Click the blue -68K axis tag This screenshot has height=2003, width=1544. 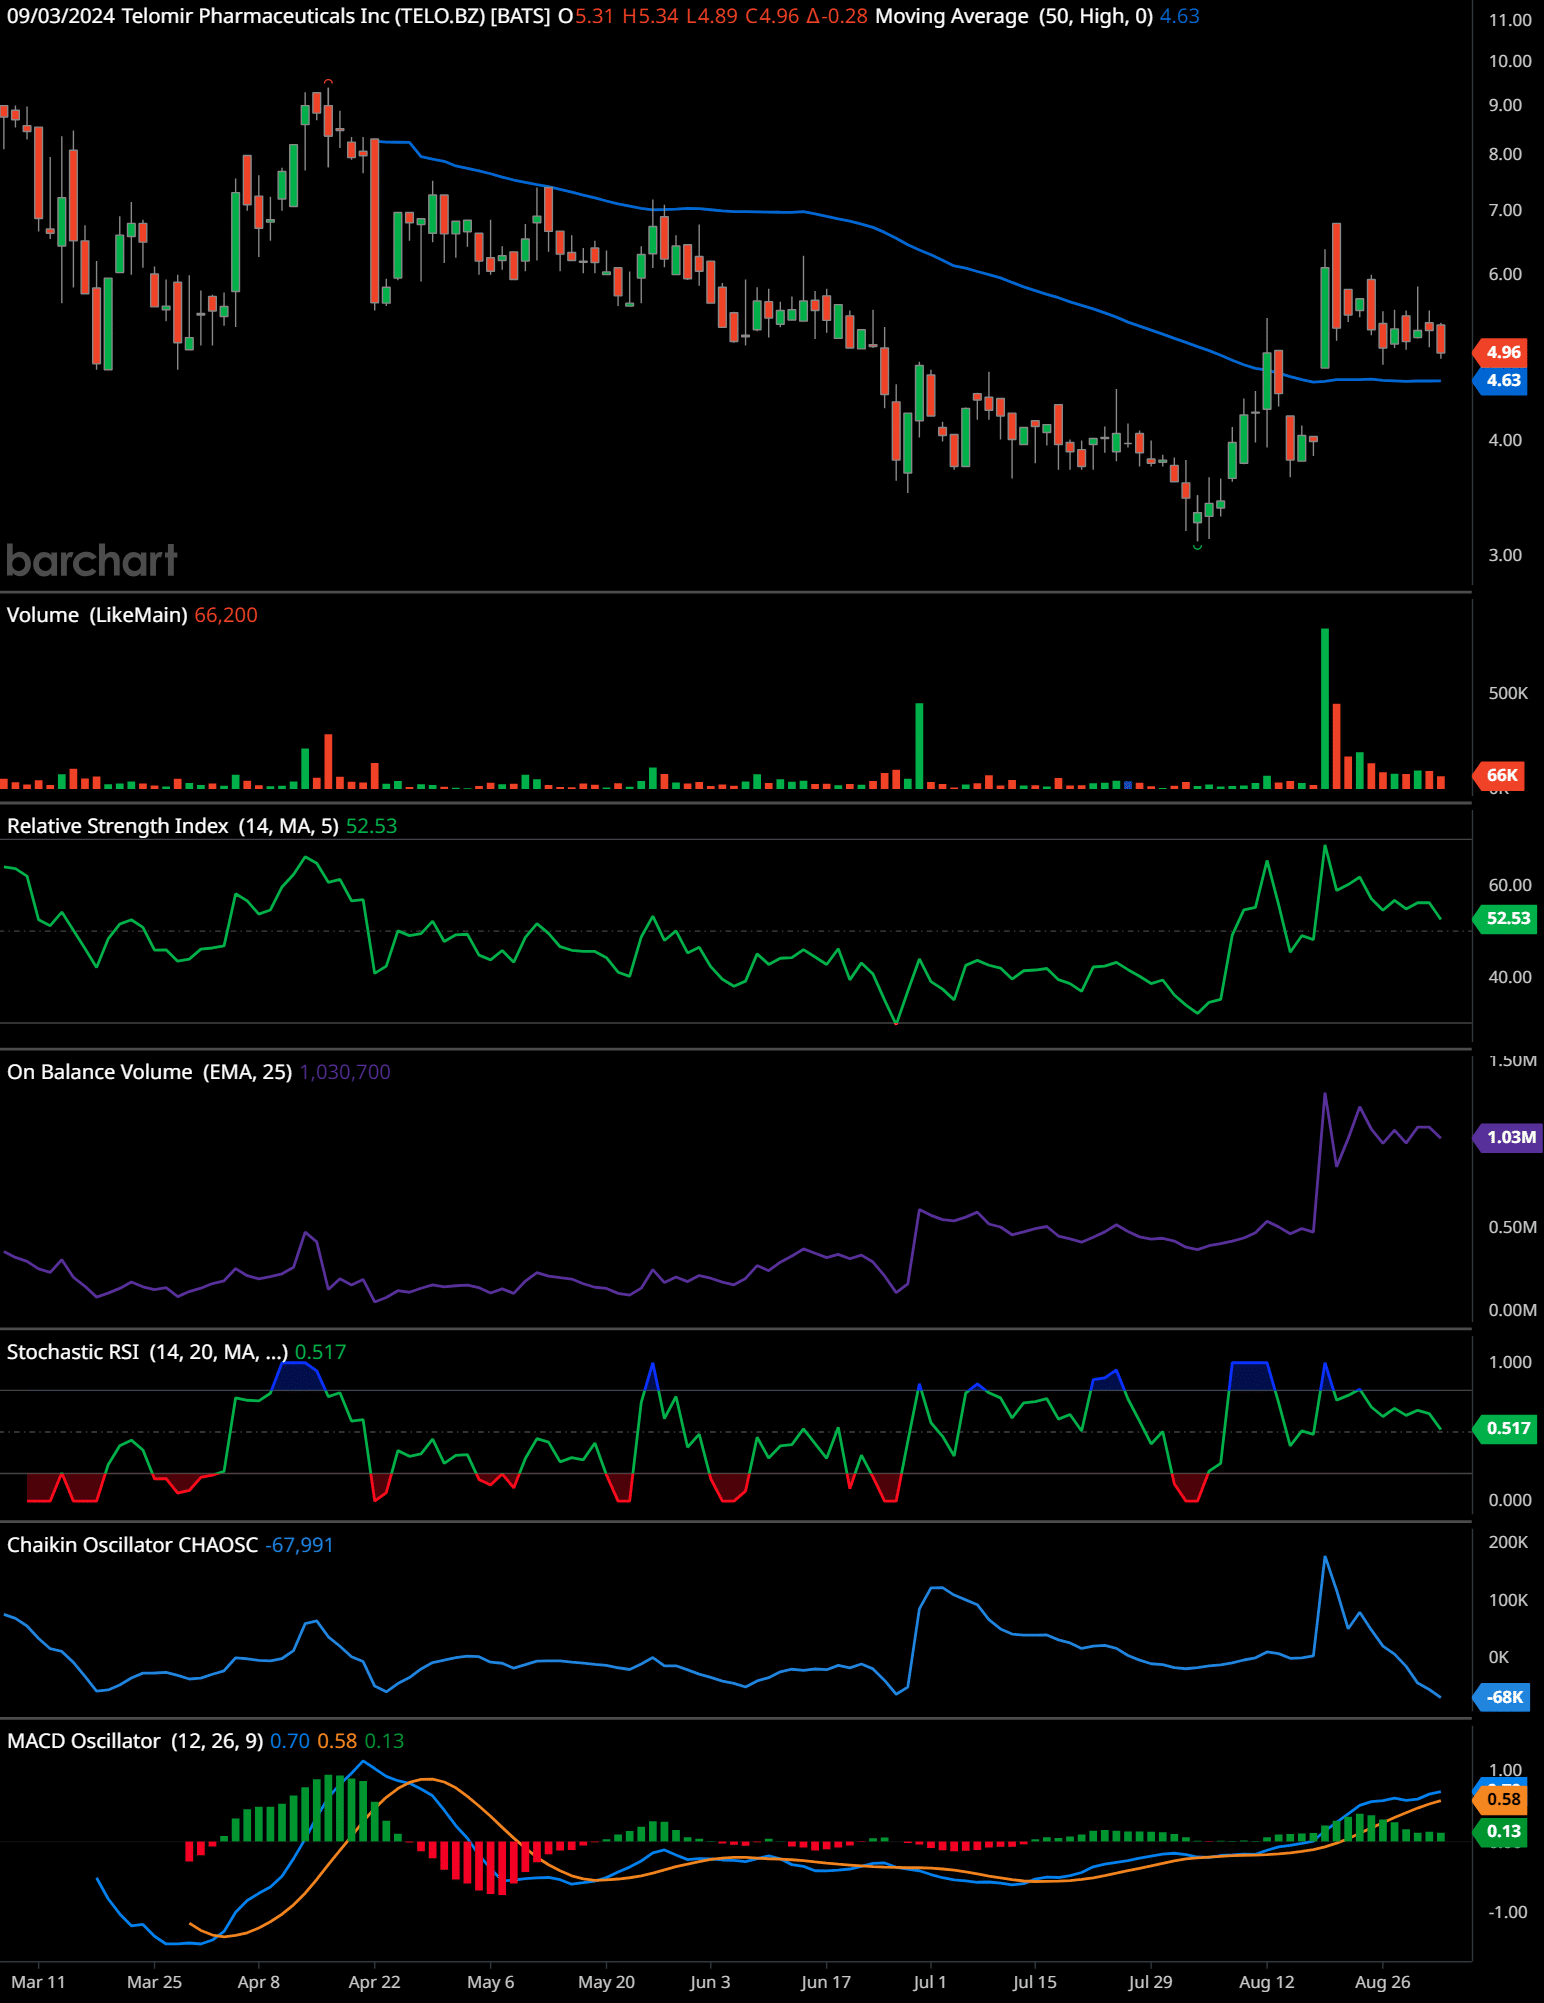tap(1503, 1697)
